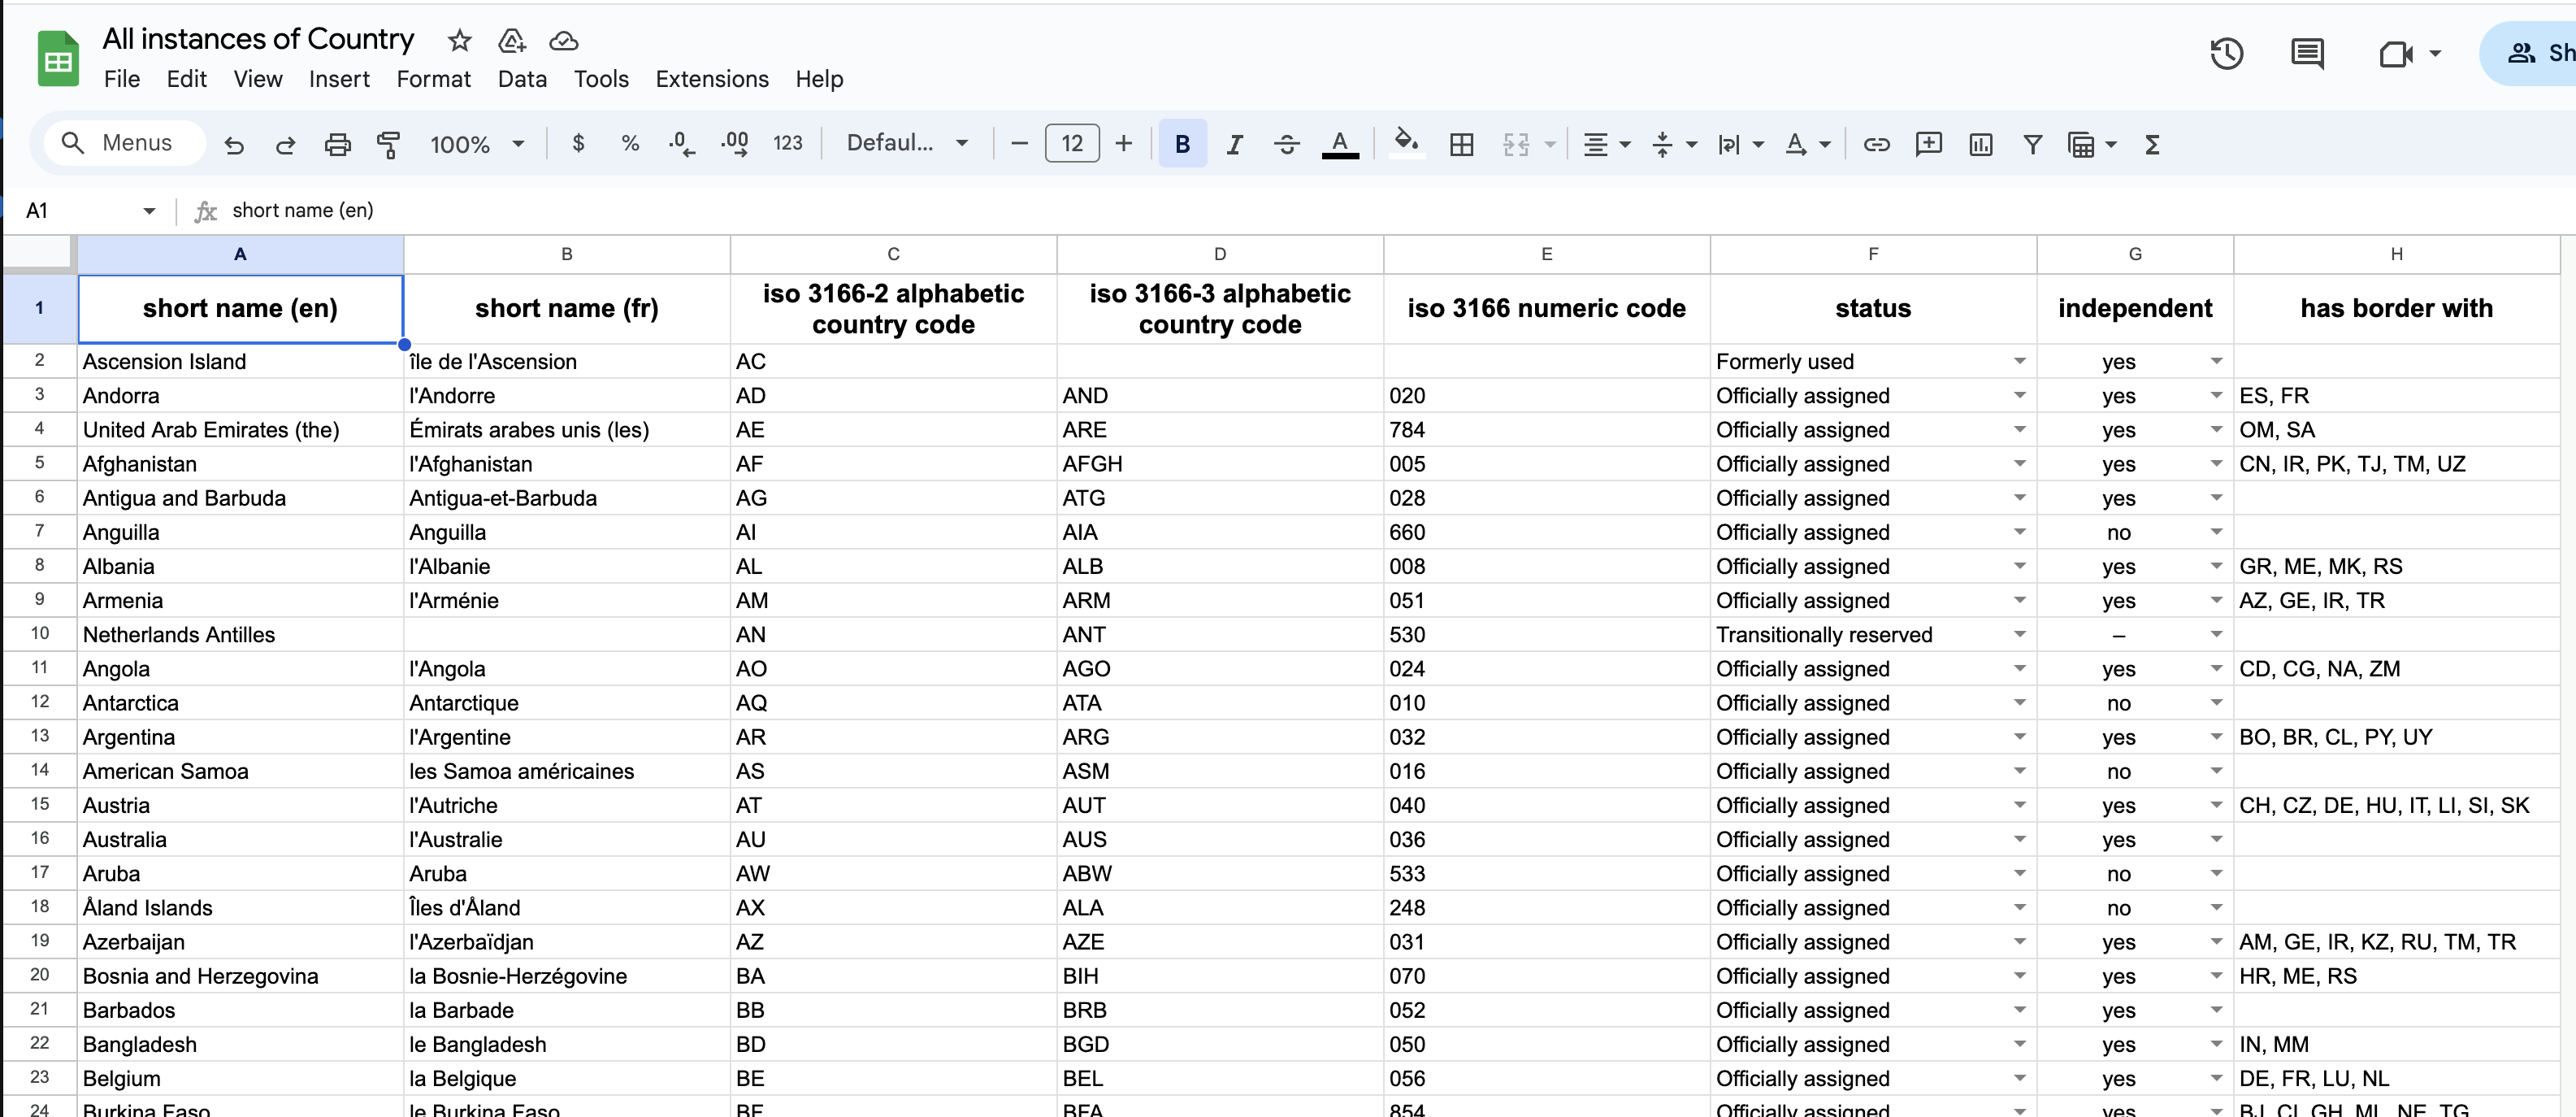Open version history
Screen dimensions: 2576x1117
coord(2227,53)
